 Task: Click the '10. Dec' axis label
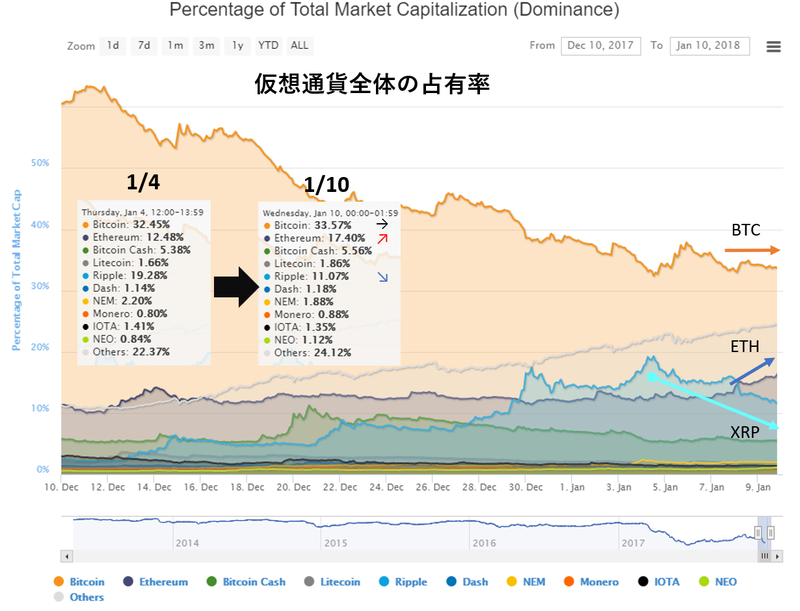61,488
